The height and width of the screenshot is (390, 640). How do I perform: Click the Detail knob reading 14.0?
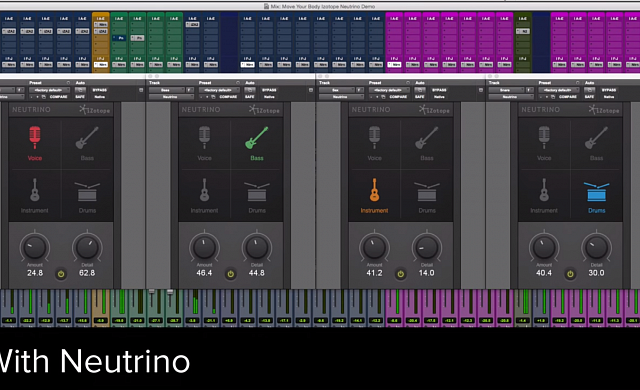click(427, 247)
